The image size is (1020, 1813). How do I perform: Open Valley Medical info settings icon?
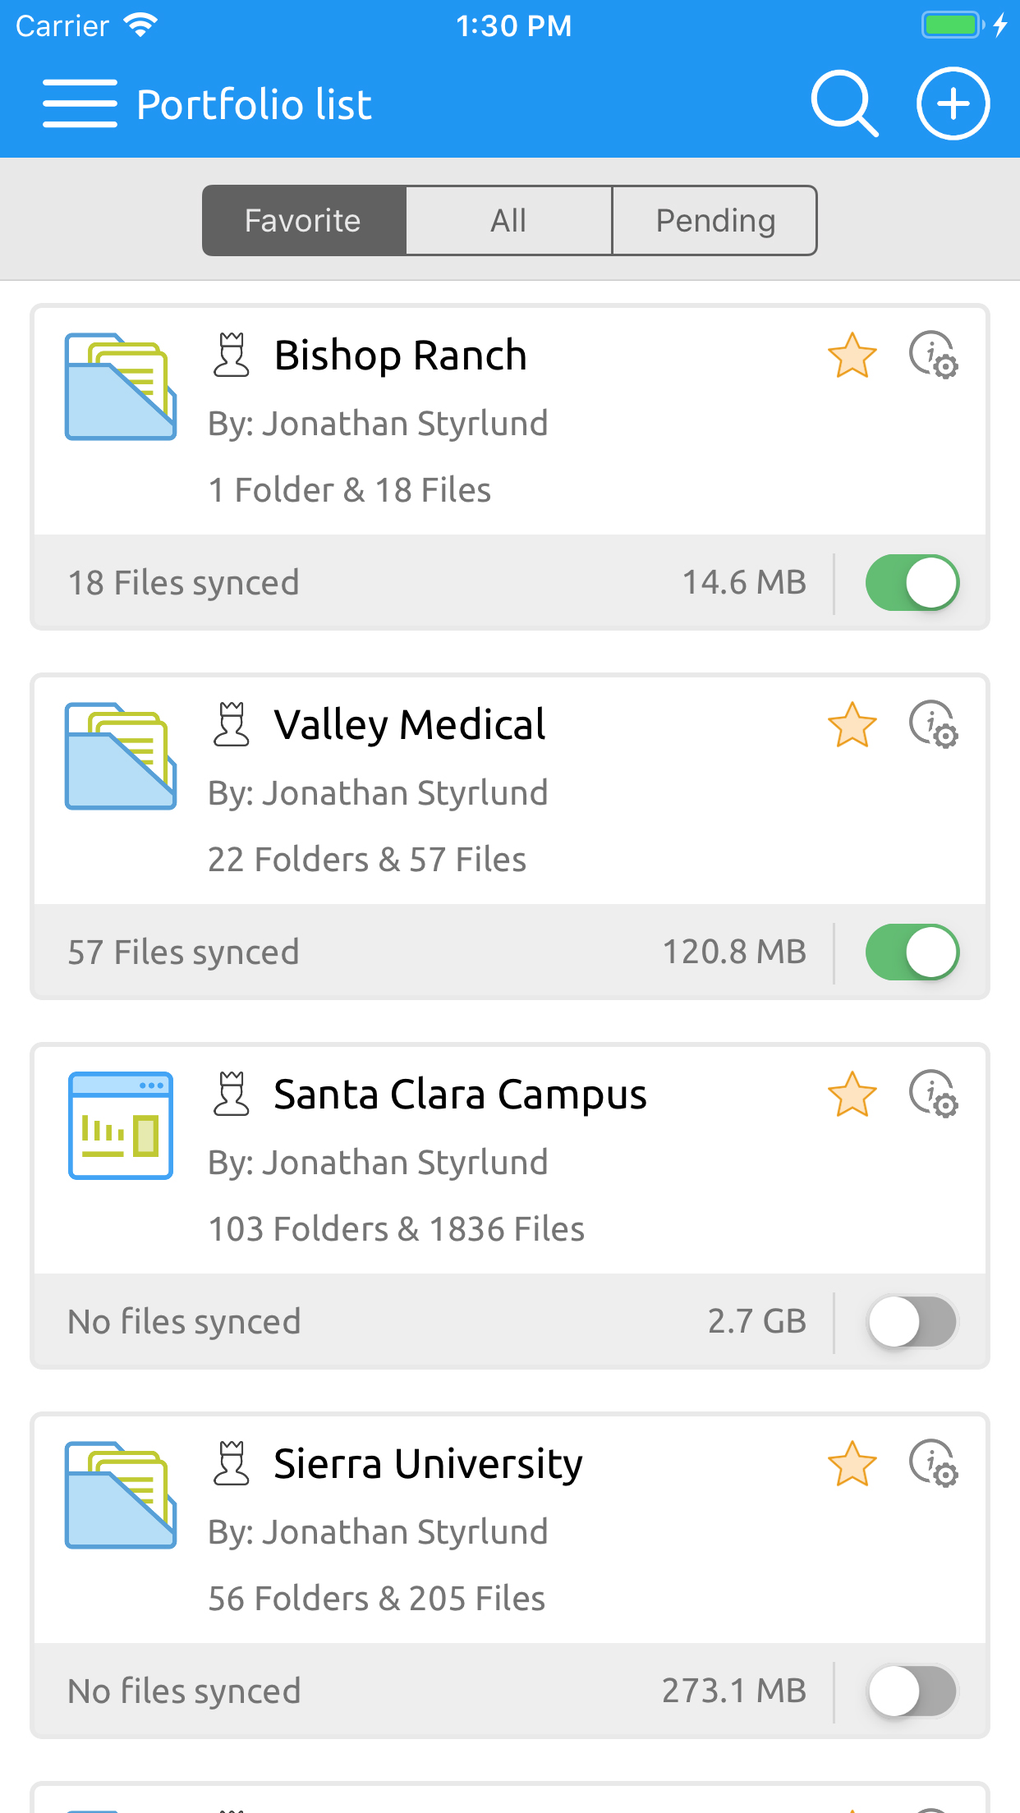pos(933,725)
